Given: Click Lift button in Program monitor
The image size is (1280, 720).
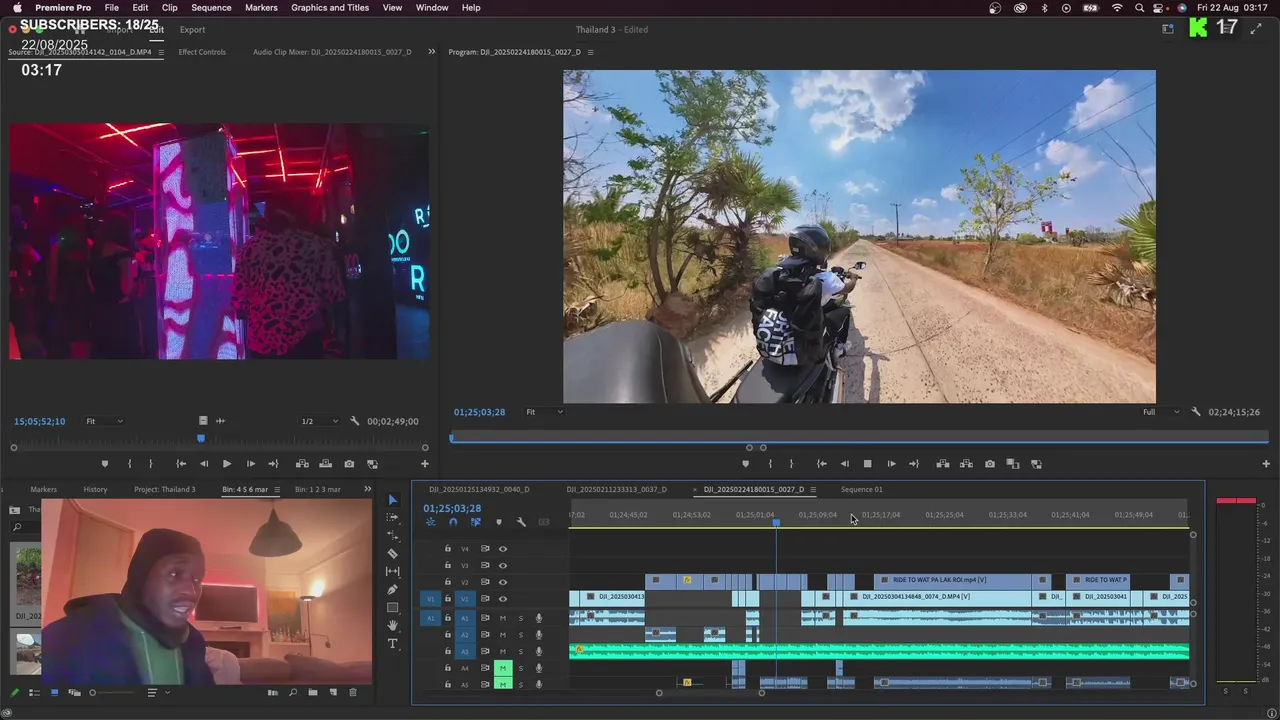Looking at the screenshot, I should point(942,464).
